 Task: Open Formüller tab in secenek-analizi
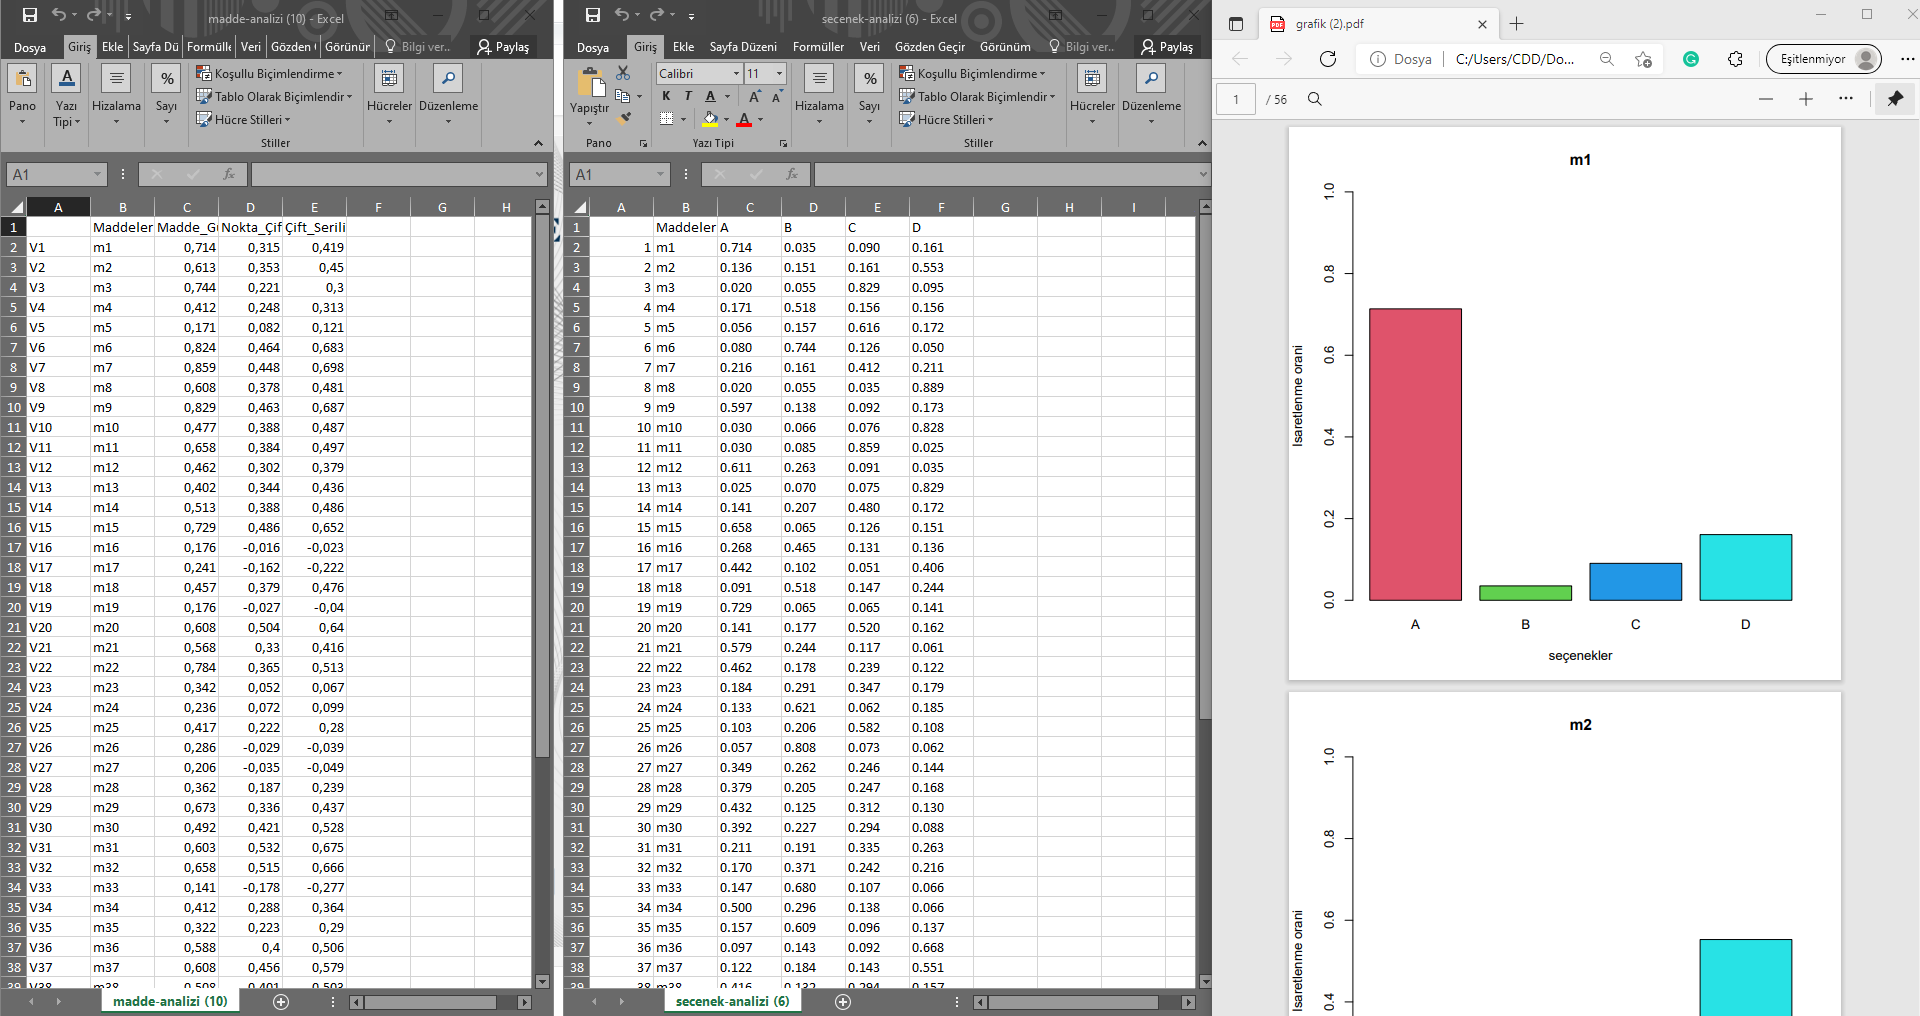(x=818, y=47)
